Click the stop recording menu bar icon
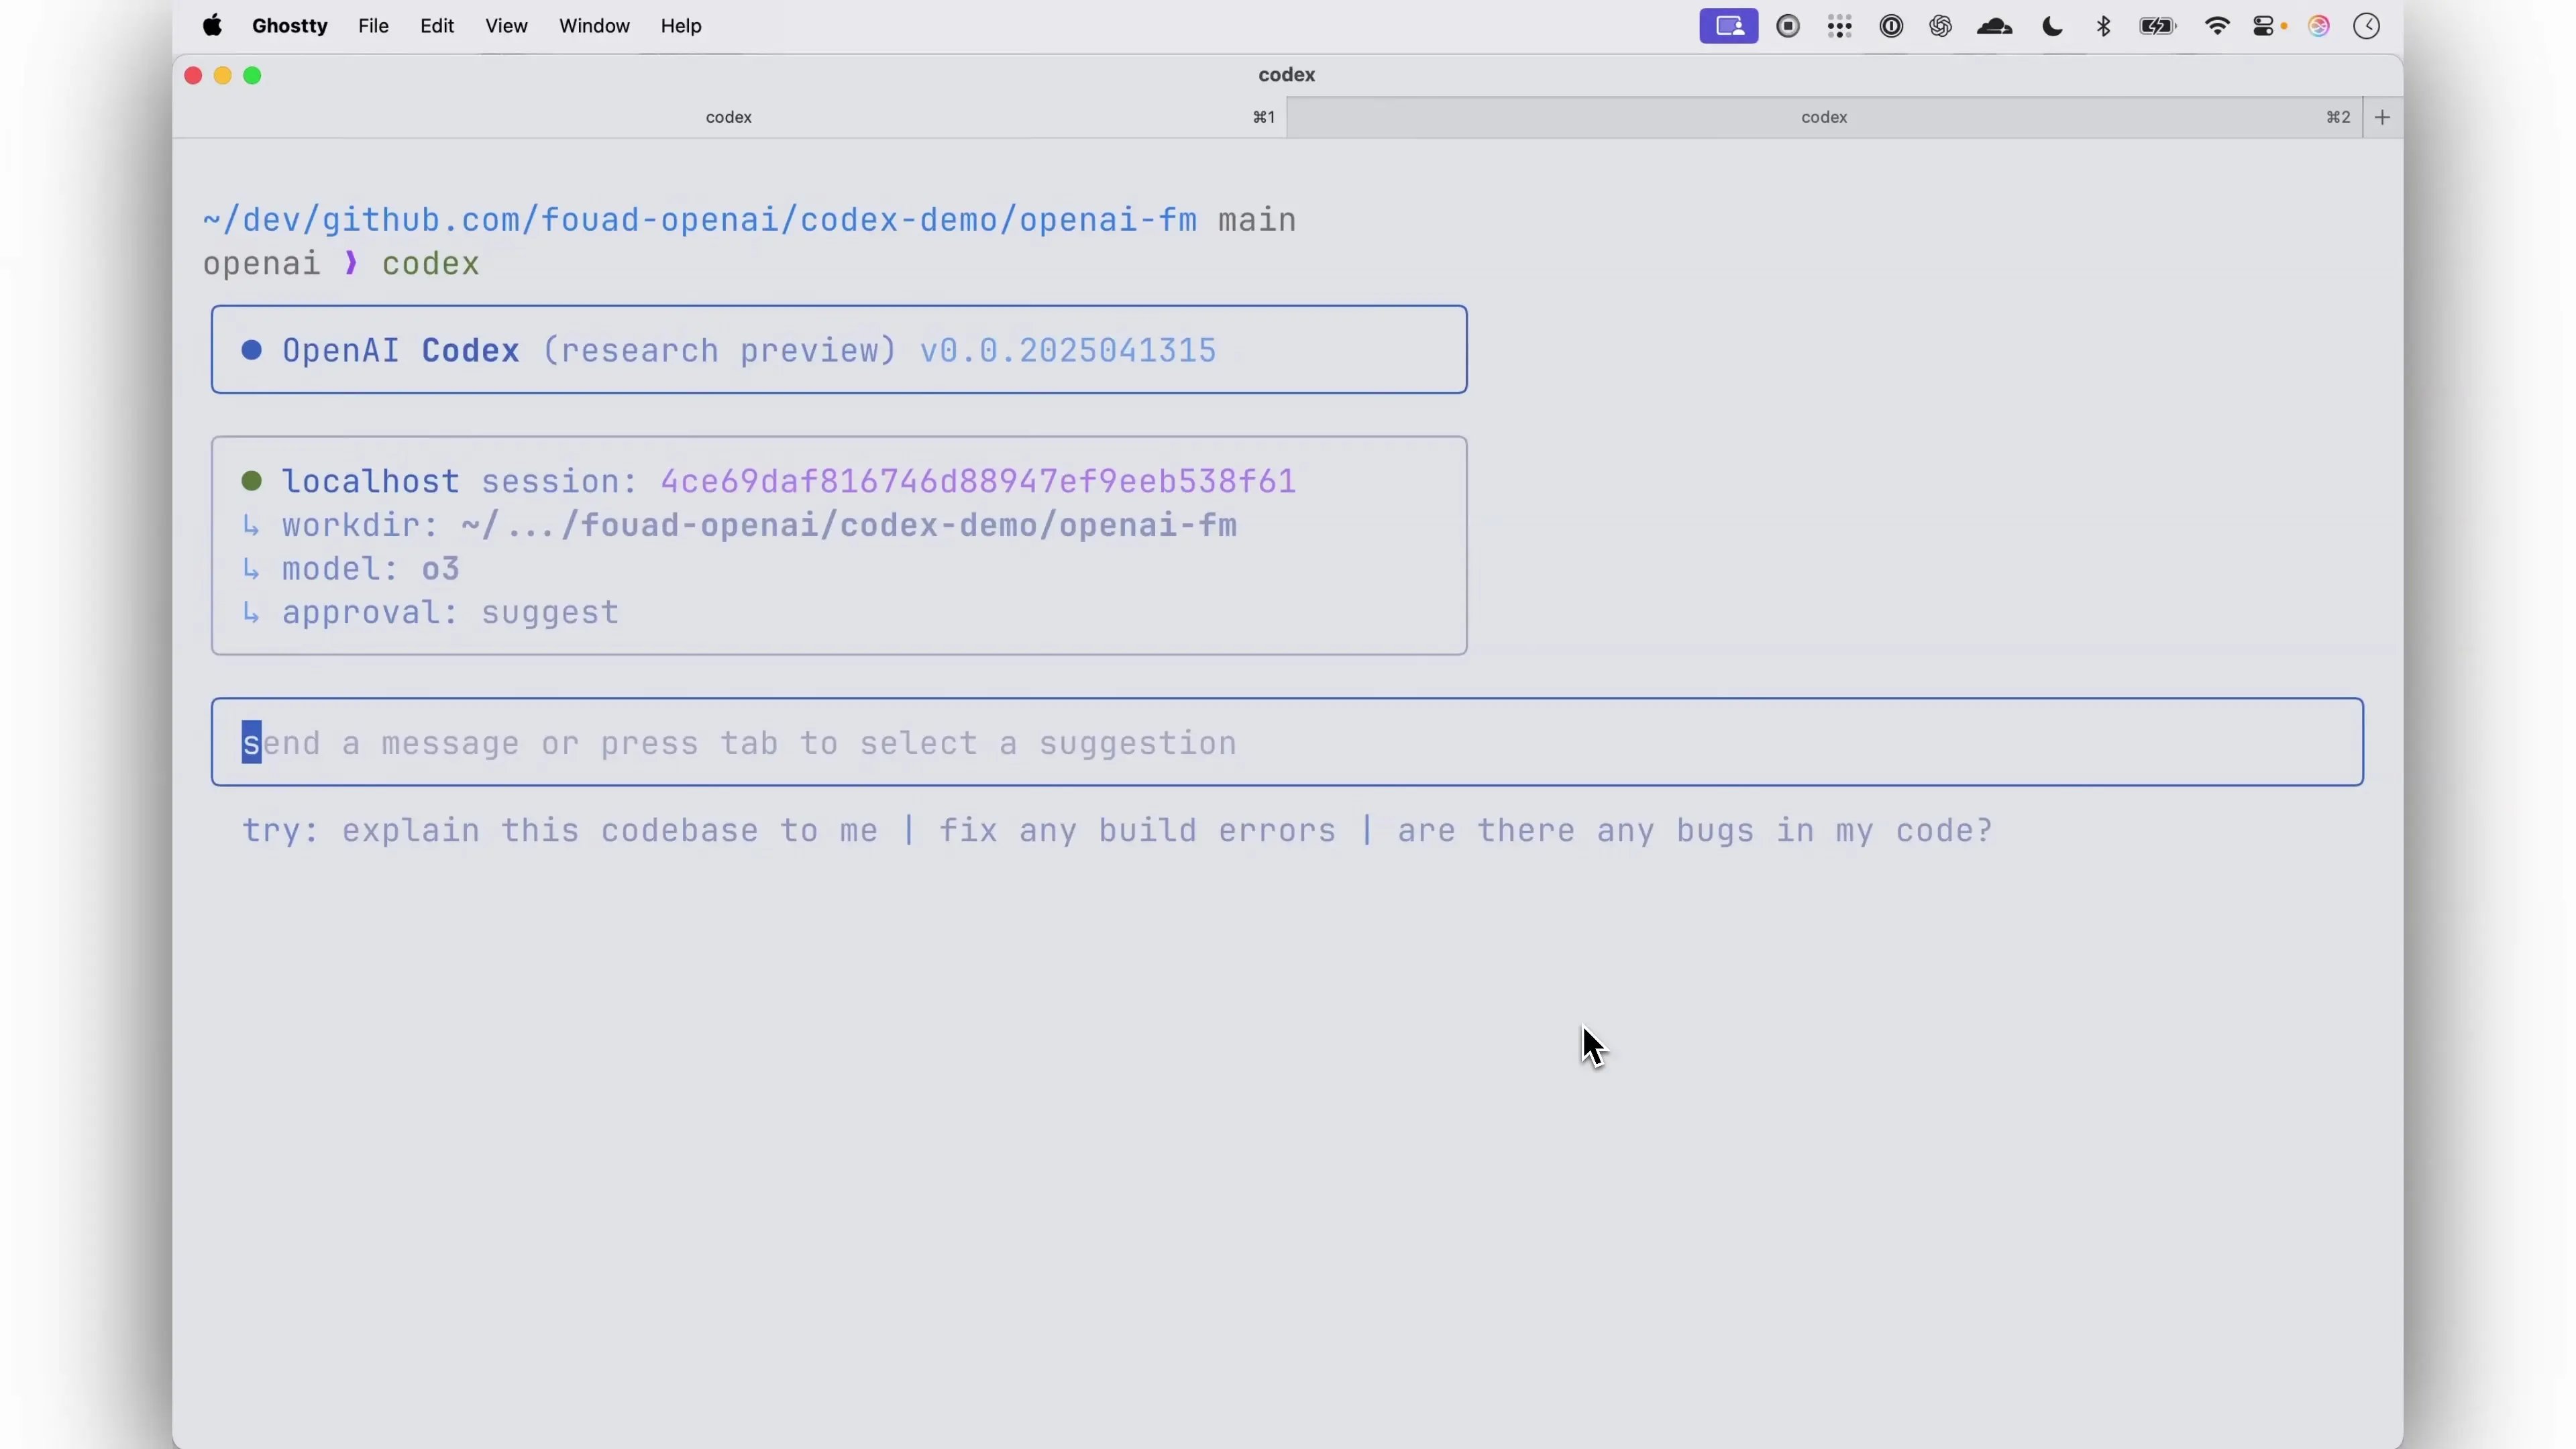 1788,26
